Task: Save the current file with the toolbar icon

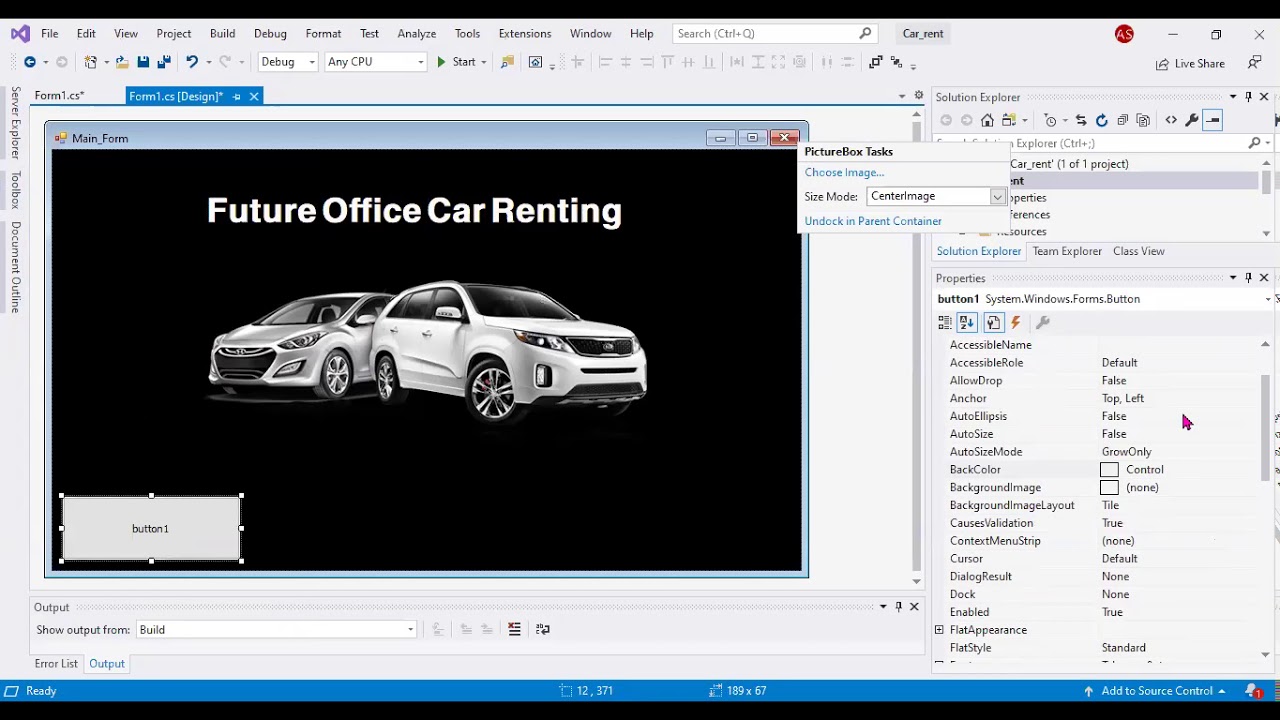Action: (143, 62)
